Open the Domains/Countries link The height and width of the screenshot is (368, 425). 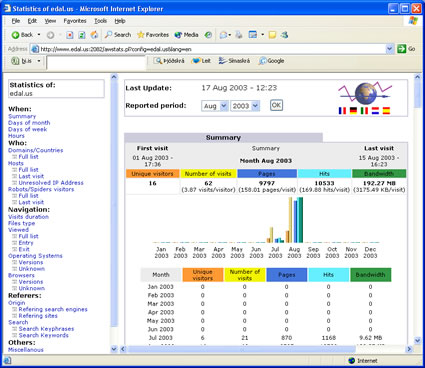pos(35,150)
